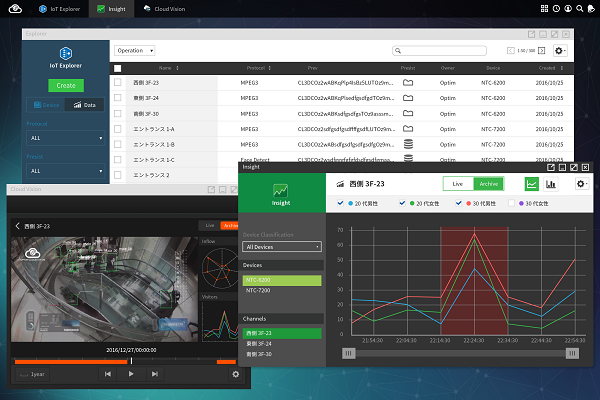Expand the All Devices classification dropdown
Image resolution: width=600 pixels, height=400 pixels.
point(283,246)
